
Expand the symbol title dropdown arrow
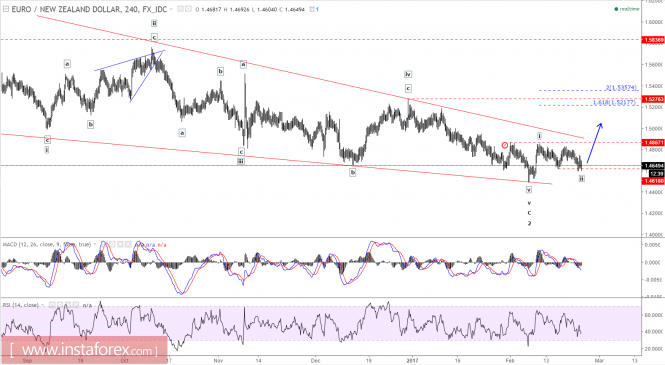click(171, 9)
